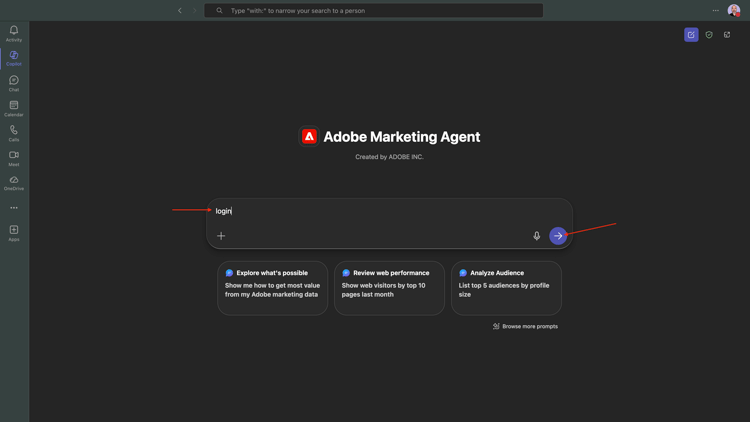Image resolution: width=750 pixels, height=422 pixels.
Task: Open the Chat section
Action: point(14,83)
